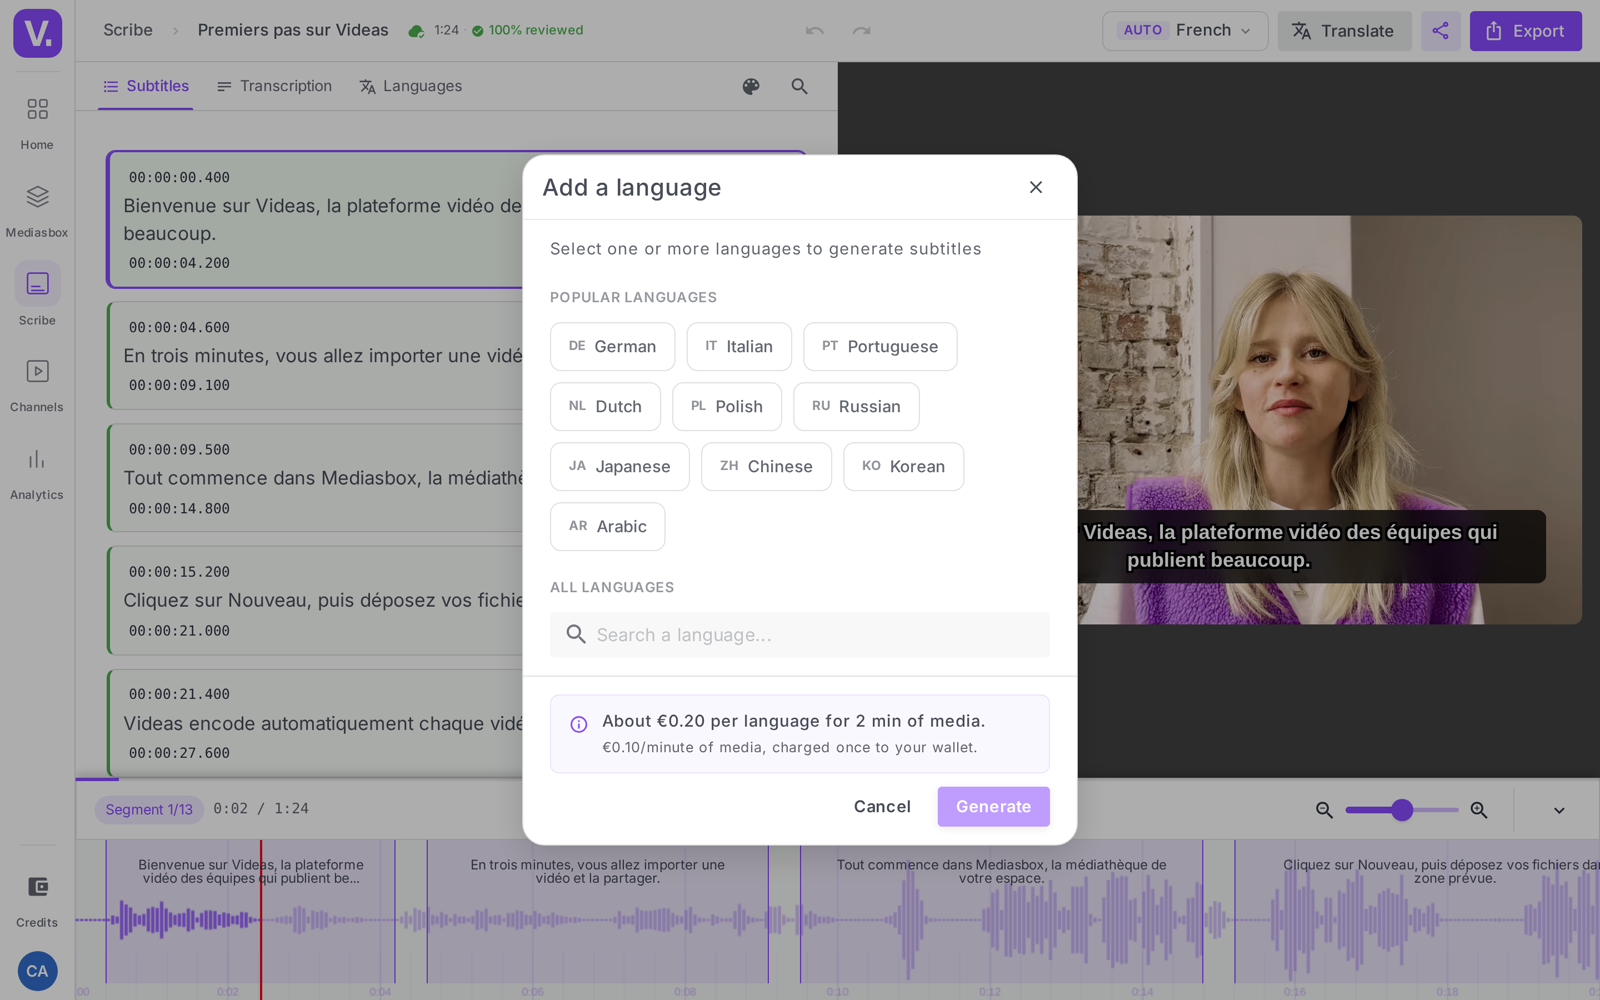Select Polish language chip

click(727, 407)
